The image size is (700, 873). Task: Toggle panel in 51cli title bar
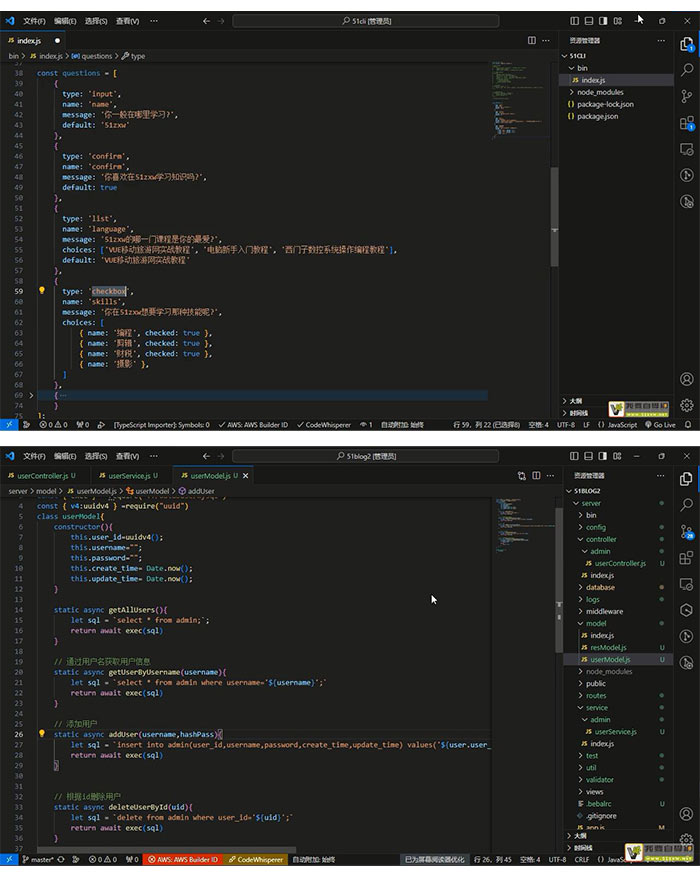pos(589,21)
